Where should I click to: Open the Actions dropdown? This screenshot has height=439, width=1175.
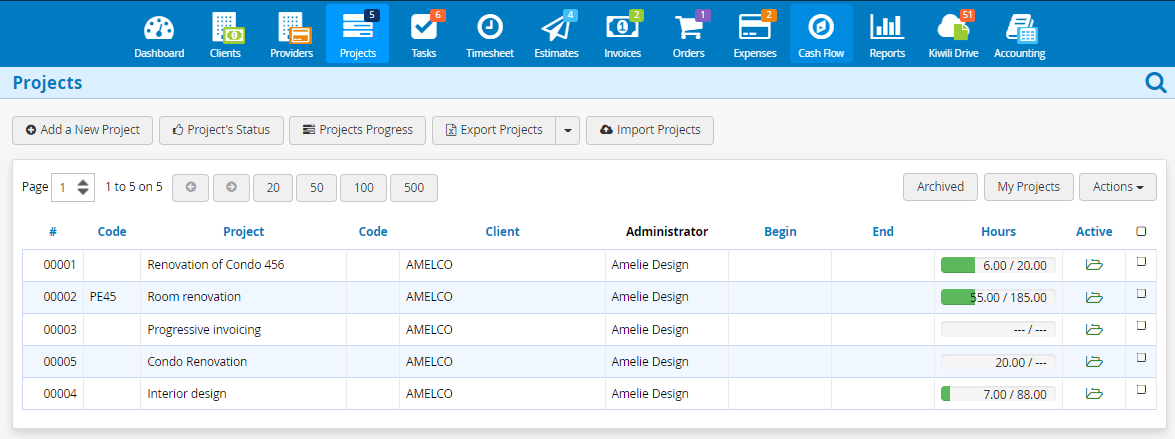pos(1117,187)
